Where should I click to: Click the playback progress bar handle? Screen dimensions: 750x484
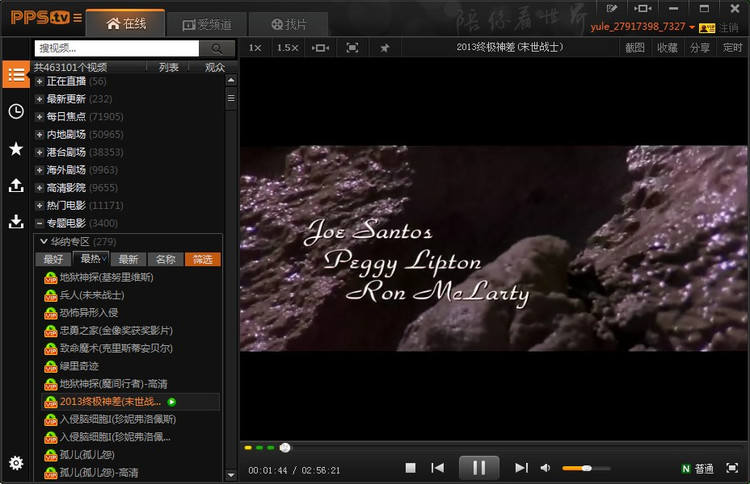pos(285,448)
